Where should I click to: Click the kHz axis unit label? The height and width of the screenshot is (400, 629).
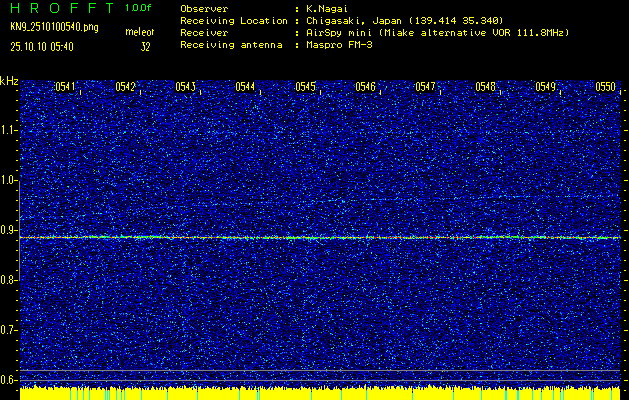pos(9,80)
